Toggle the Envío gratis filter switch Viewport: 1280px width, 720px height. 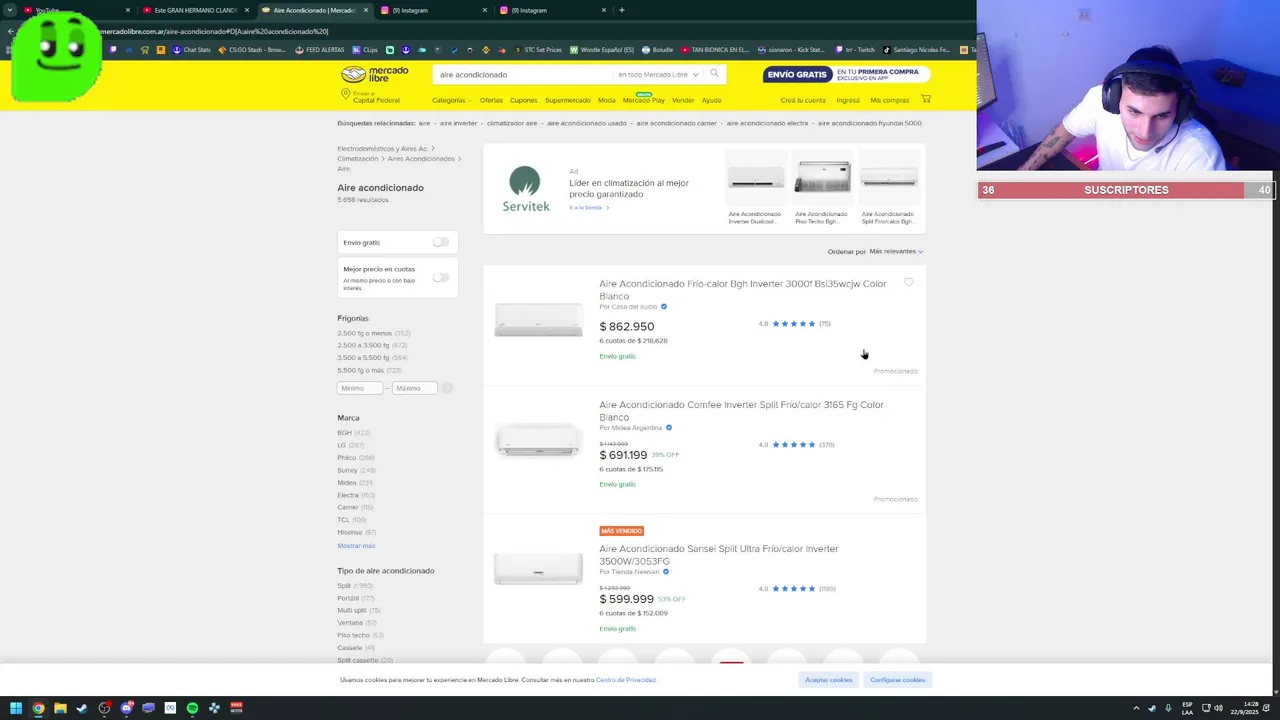[x=441, y=242]
